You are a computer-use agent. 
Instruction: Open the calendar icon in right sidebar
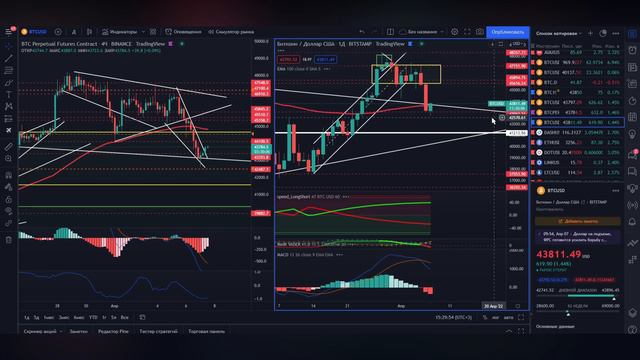(x=632, y=117)
